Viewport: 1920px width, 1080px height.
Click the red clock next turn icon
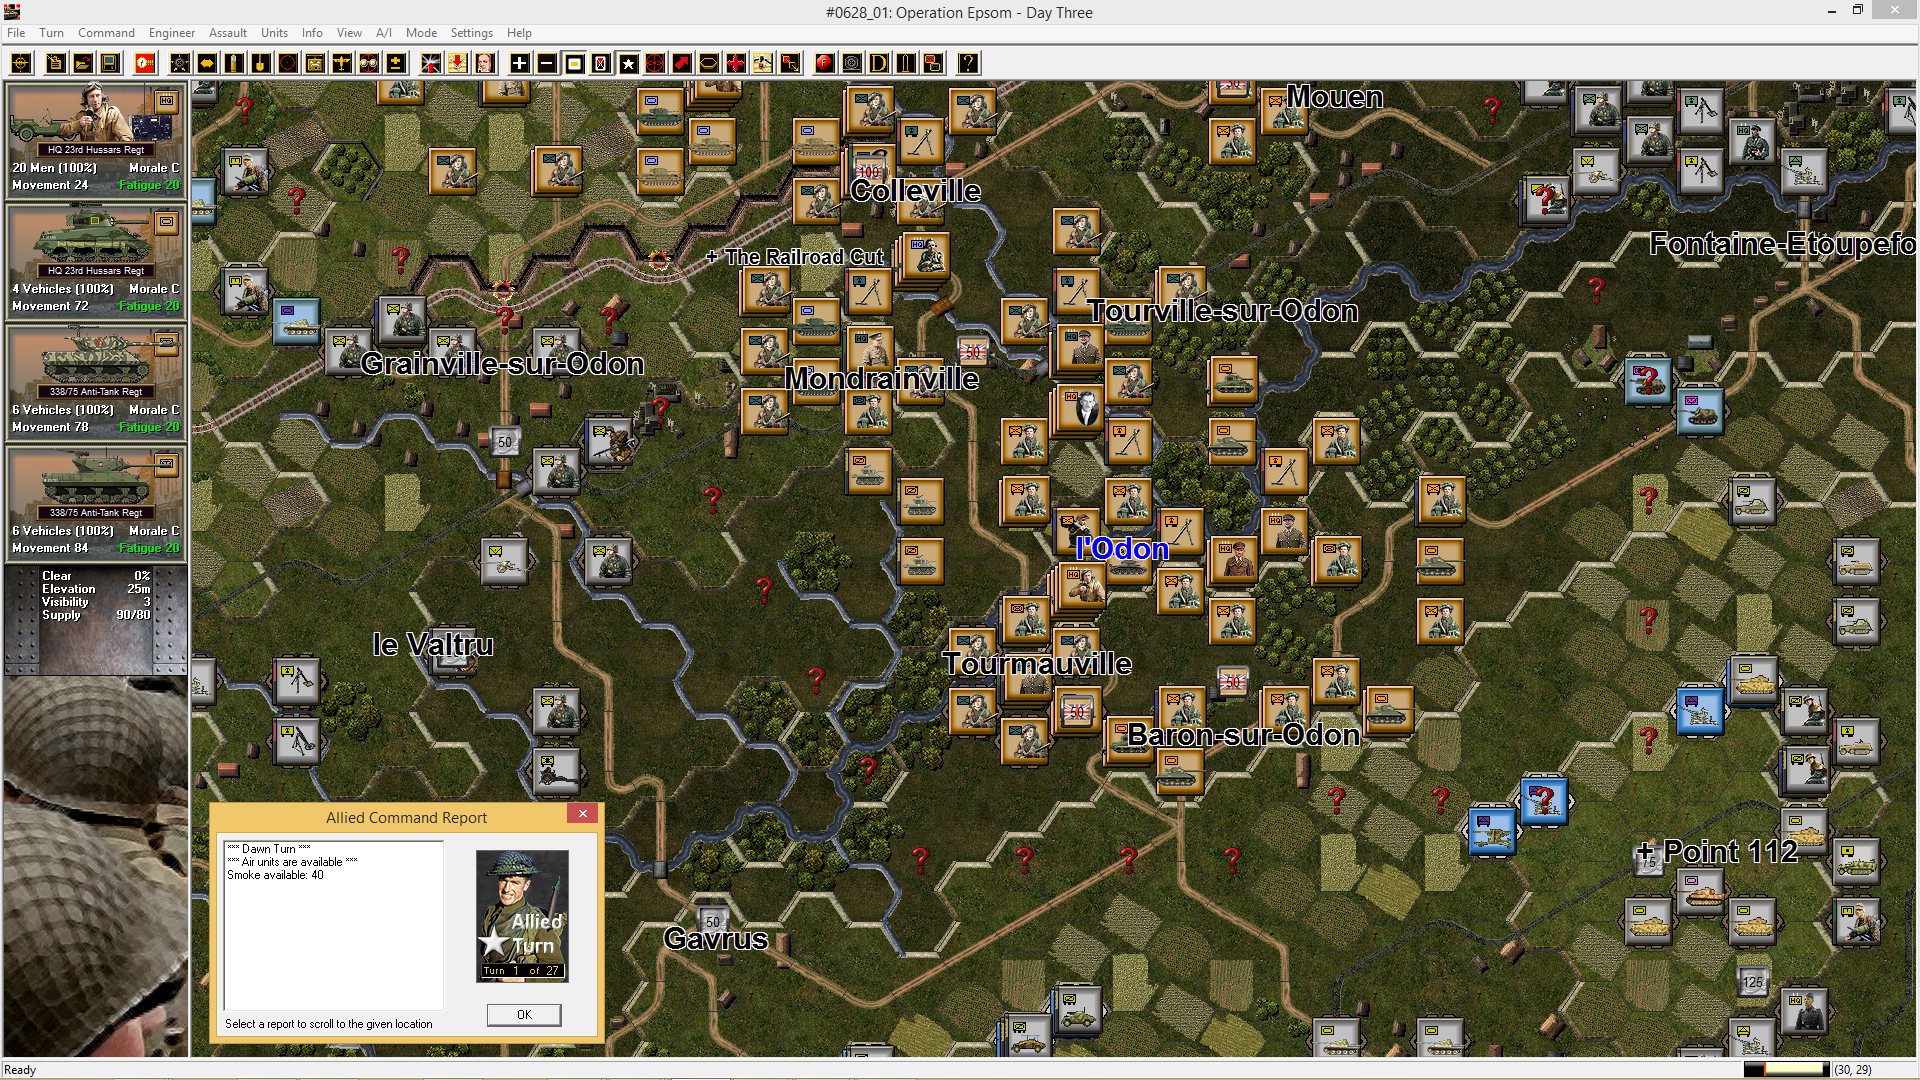(x=145, y=63)
